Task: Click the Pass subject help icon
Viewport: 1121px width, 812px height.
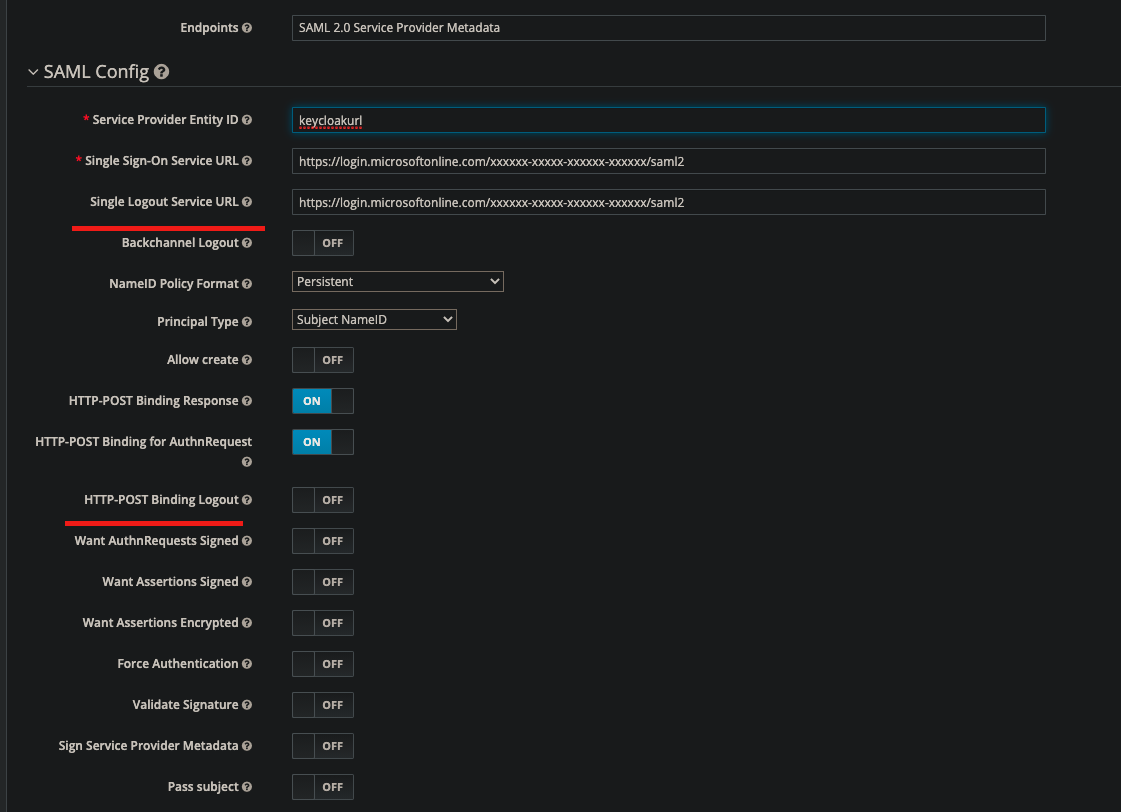Action: click(x=247, y=786)
